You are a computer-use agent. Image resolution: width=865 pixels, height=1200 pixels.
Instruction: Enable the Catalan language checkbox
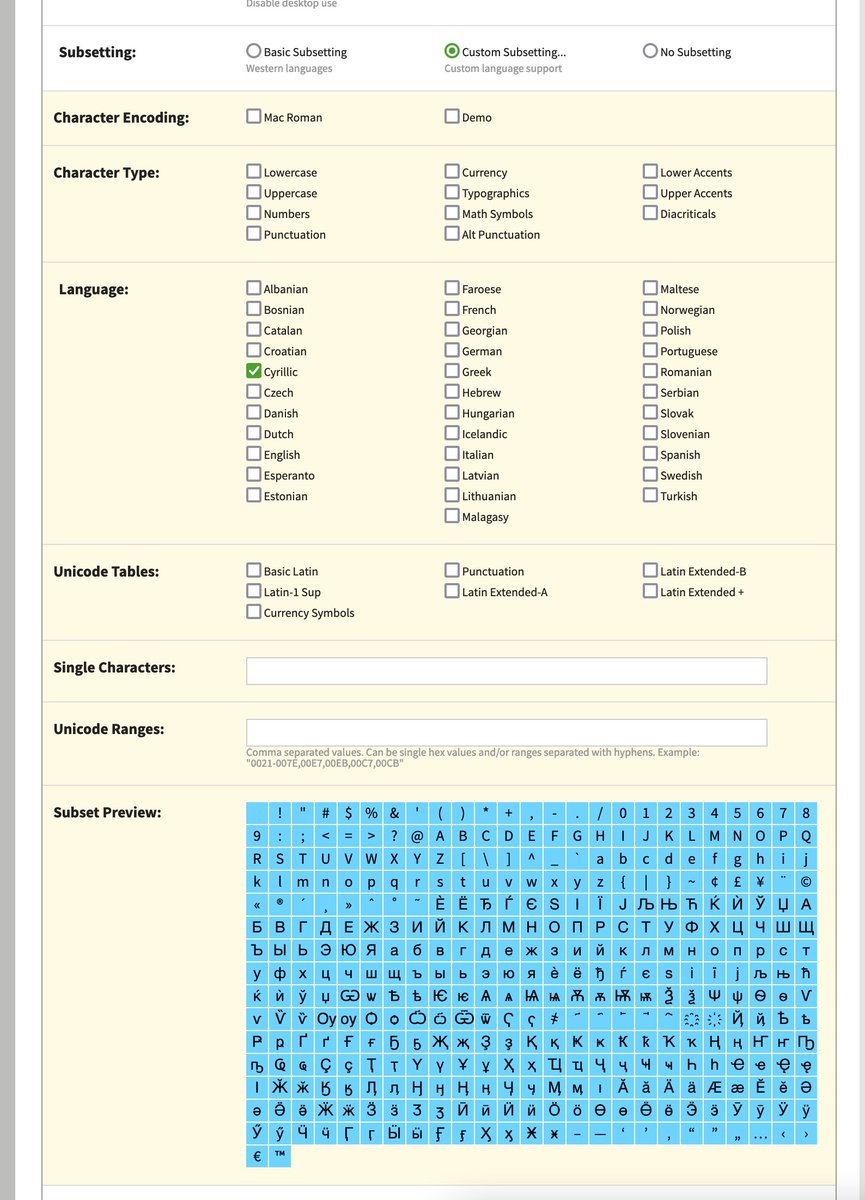click(254, 329)
